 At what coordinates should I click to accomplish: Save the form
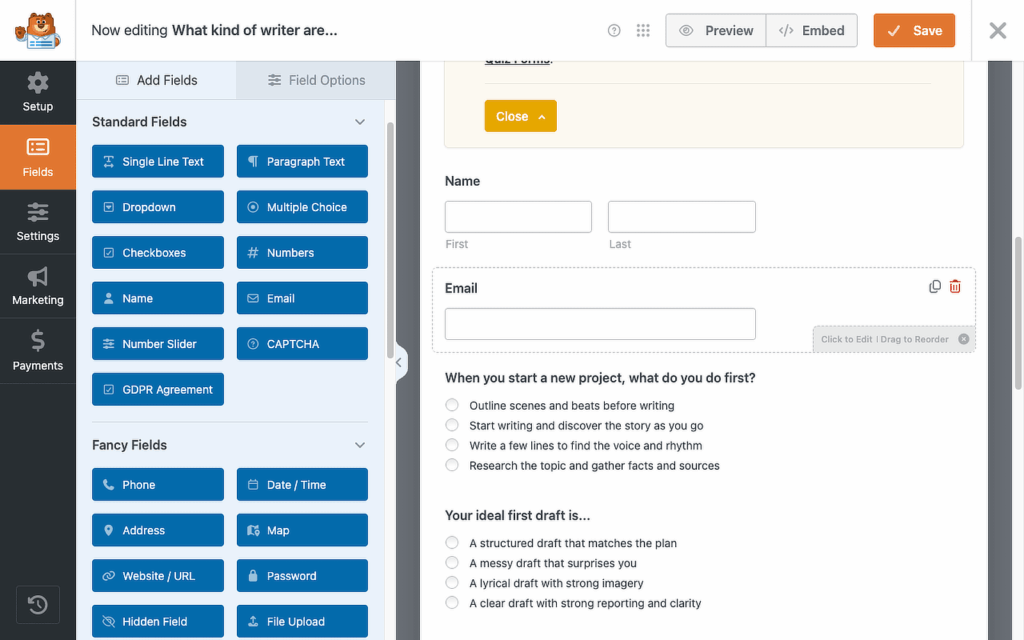(x=914, y=31)
